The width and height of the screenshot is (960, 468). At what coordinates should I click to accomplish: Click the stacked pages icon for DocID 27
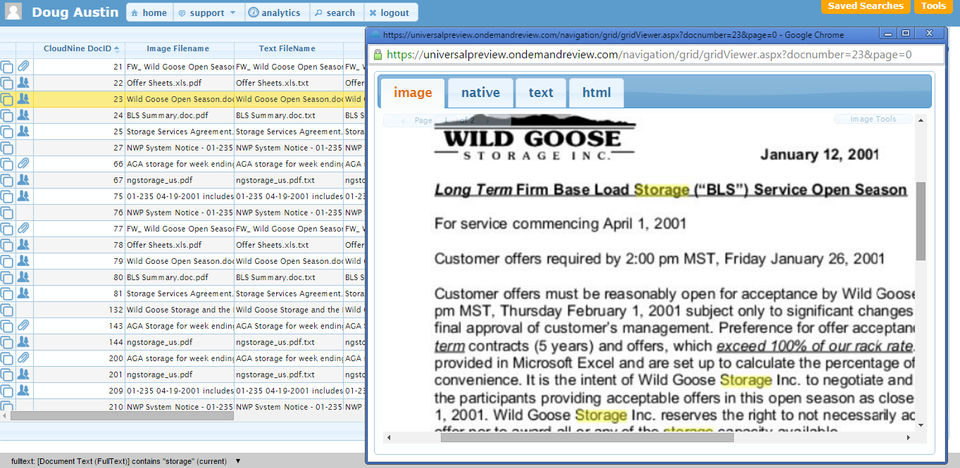coord(7,148)
